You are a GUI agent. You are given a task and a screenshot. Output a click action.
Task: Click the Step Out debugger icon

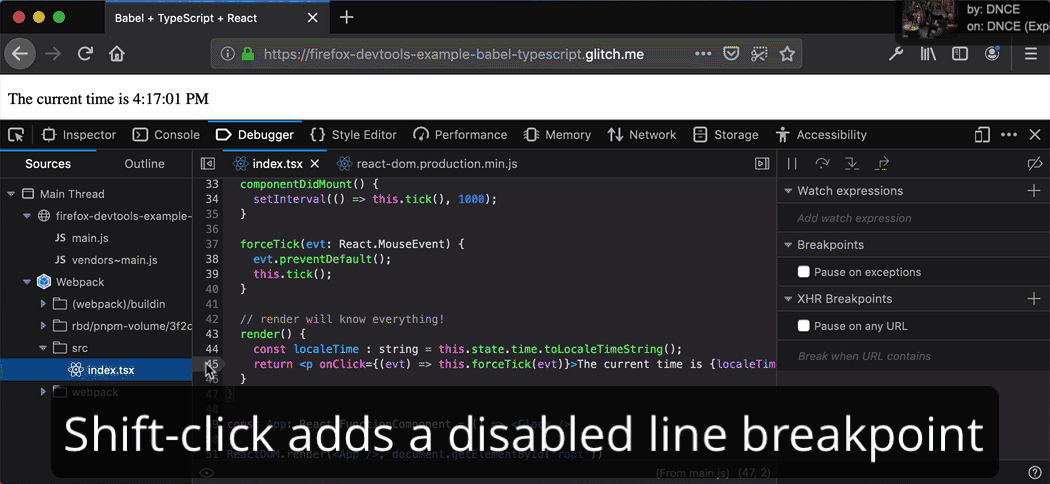click(882, 164)
